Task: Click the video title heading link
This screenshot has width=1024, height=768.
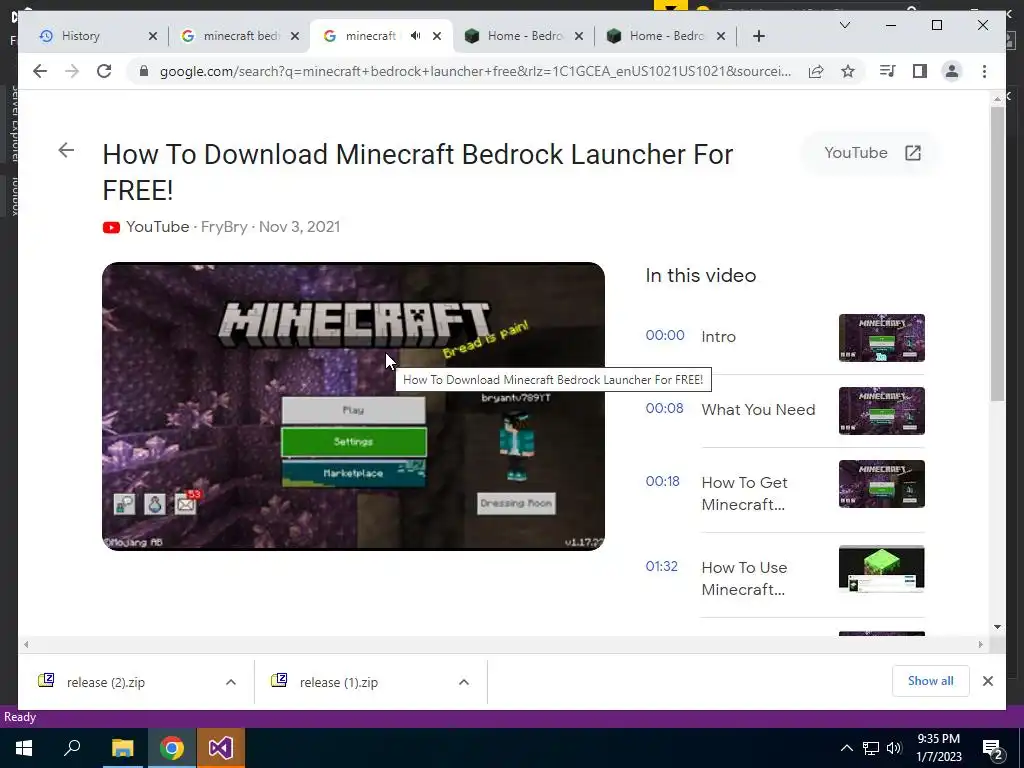Action: point(418,172)
